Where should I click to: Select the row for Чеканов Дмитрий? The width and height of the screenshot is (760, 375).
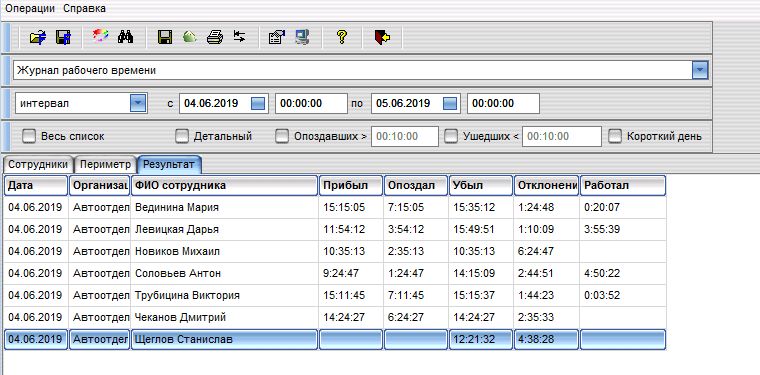[x=335, y=317]
